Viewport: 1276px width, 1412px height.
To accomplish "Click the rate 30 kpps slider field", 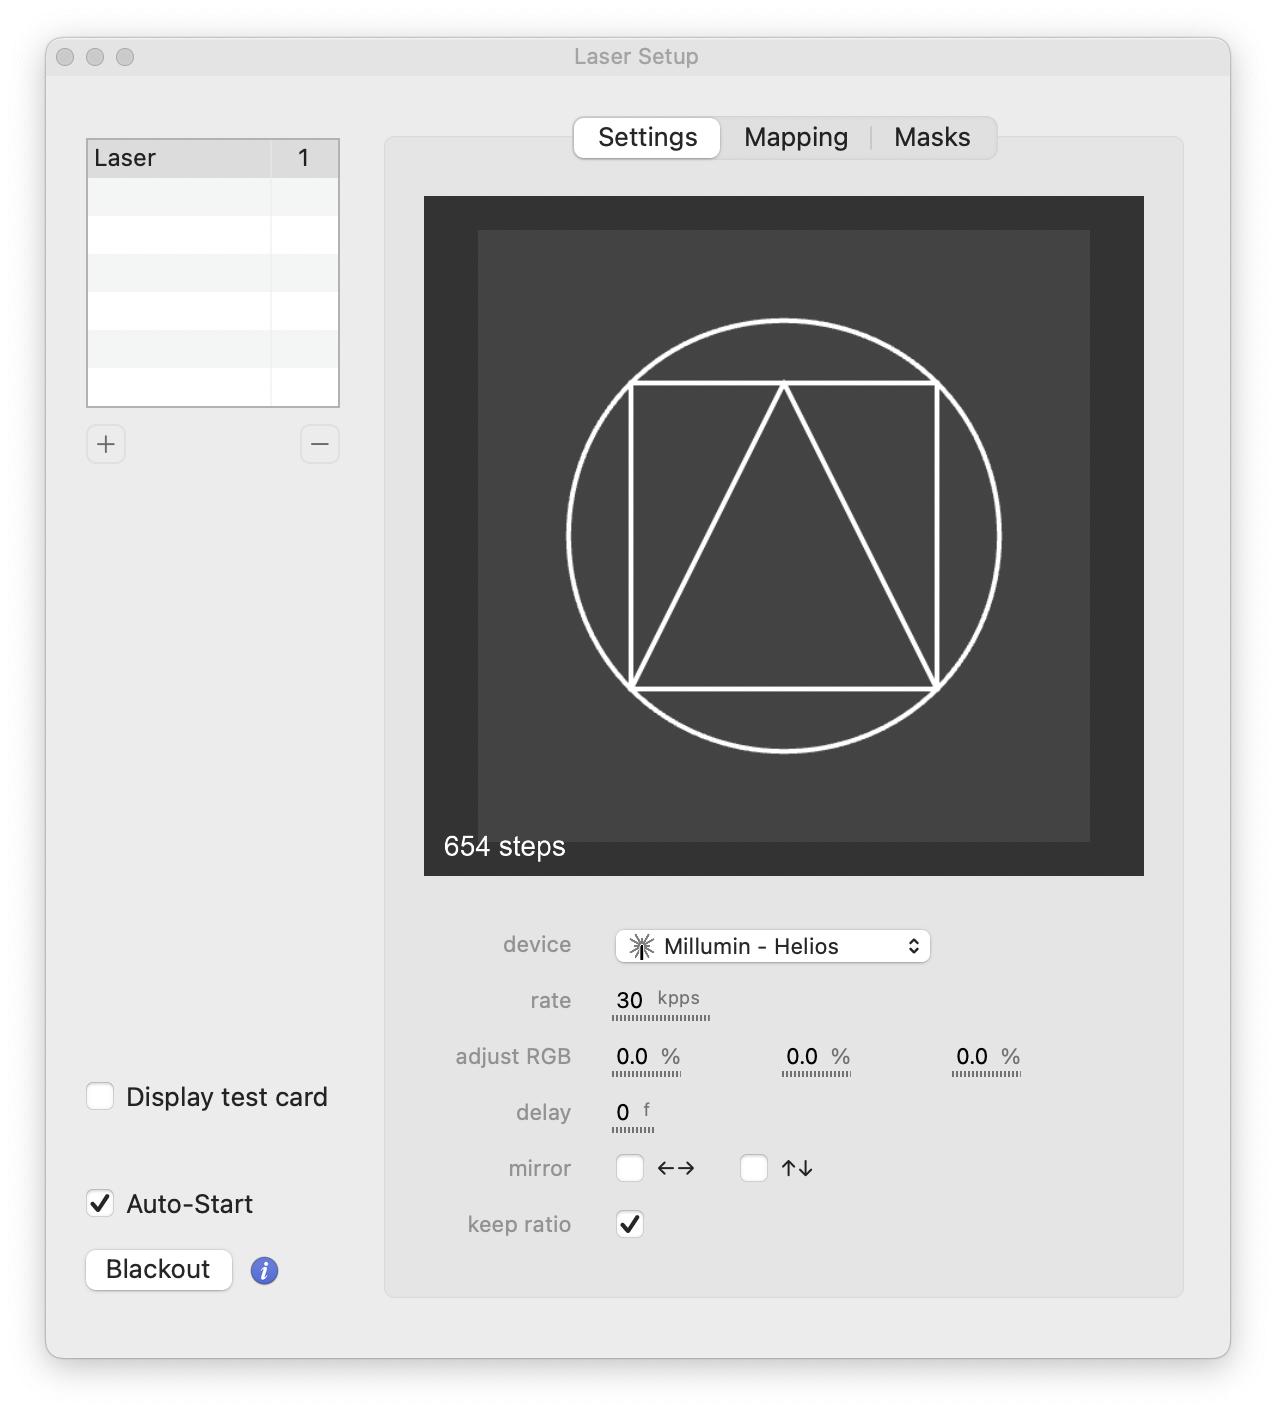I will point(660,1001).
